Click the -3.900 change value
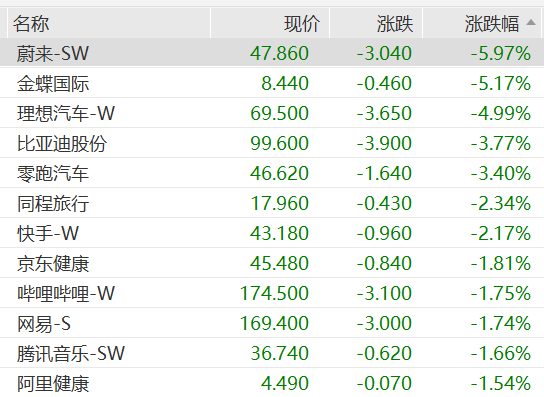 [384, 143]
